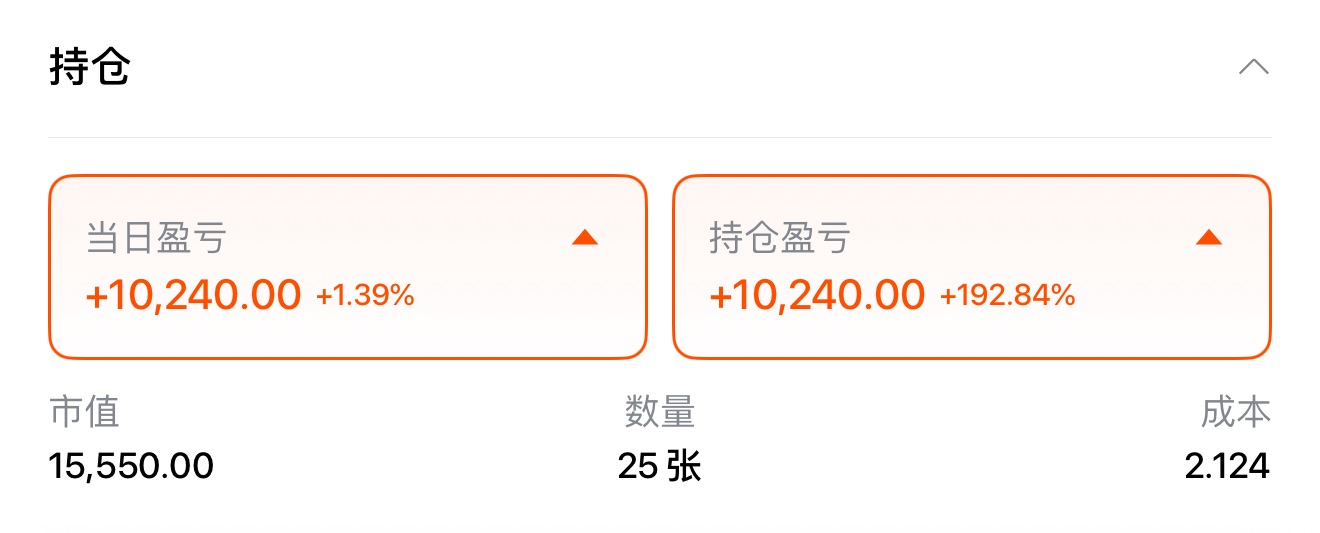Click the 成本 label

(x=1236, y=412)
